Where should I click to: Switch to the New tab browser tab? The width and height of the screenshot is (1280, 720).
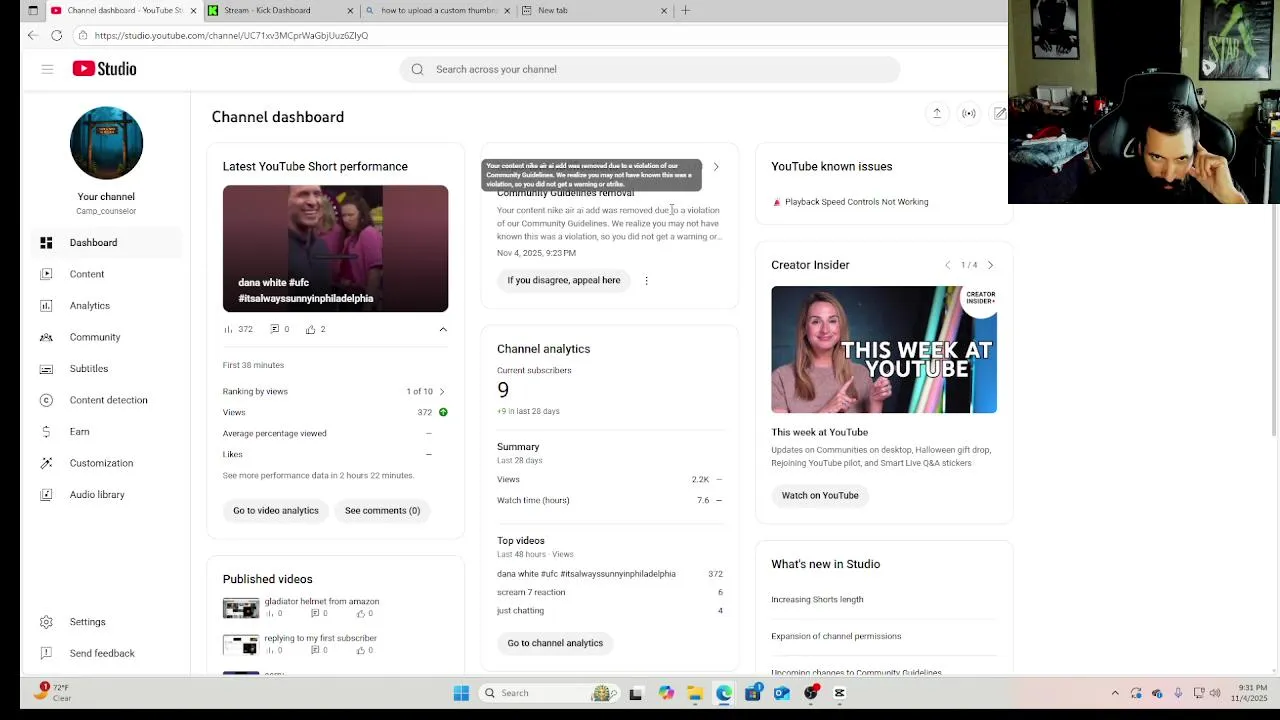pos(595,10)
